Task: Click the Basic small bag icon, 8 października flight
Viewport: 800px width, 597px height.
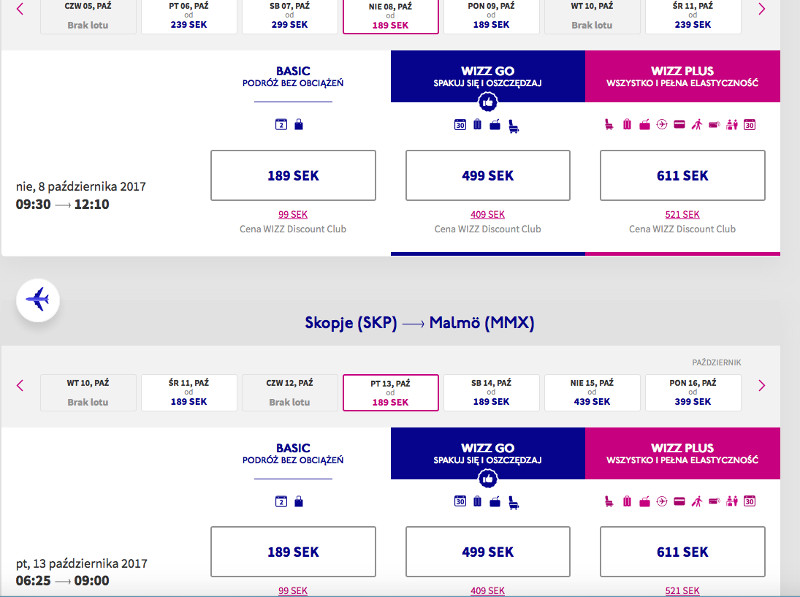Action: 299,125
